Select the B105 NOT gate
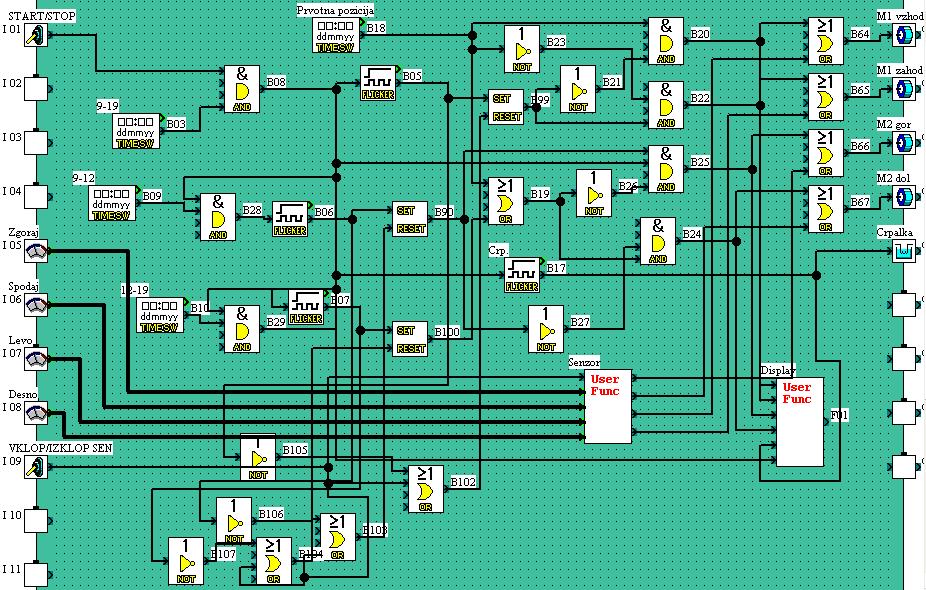 point(258,457)
